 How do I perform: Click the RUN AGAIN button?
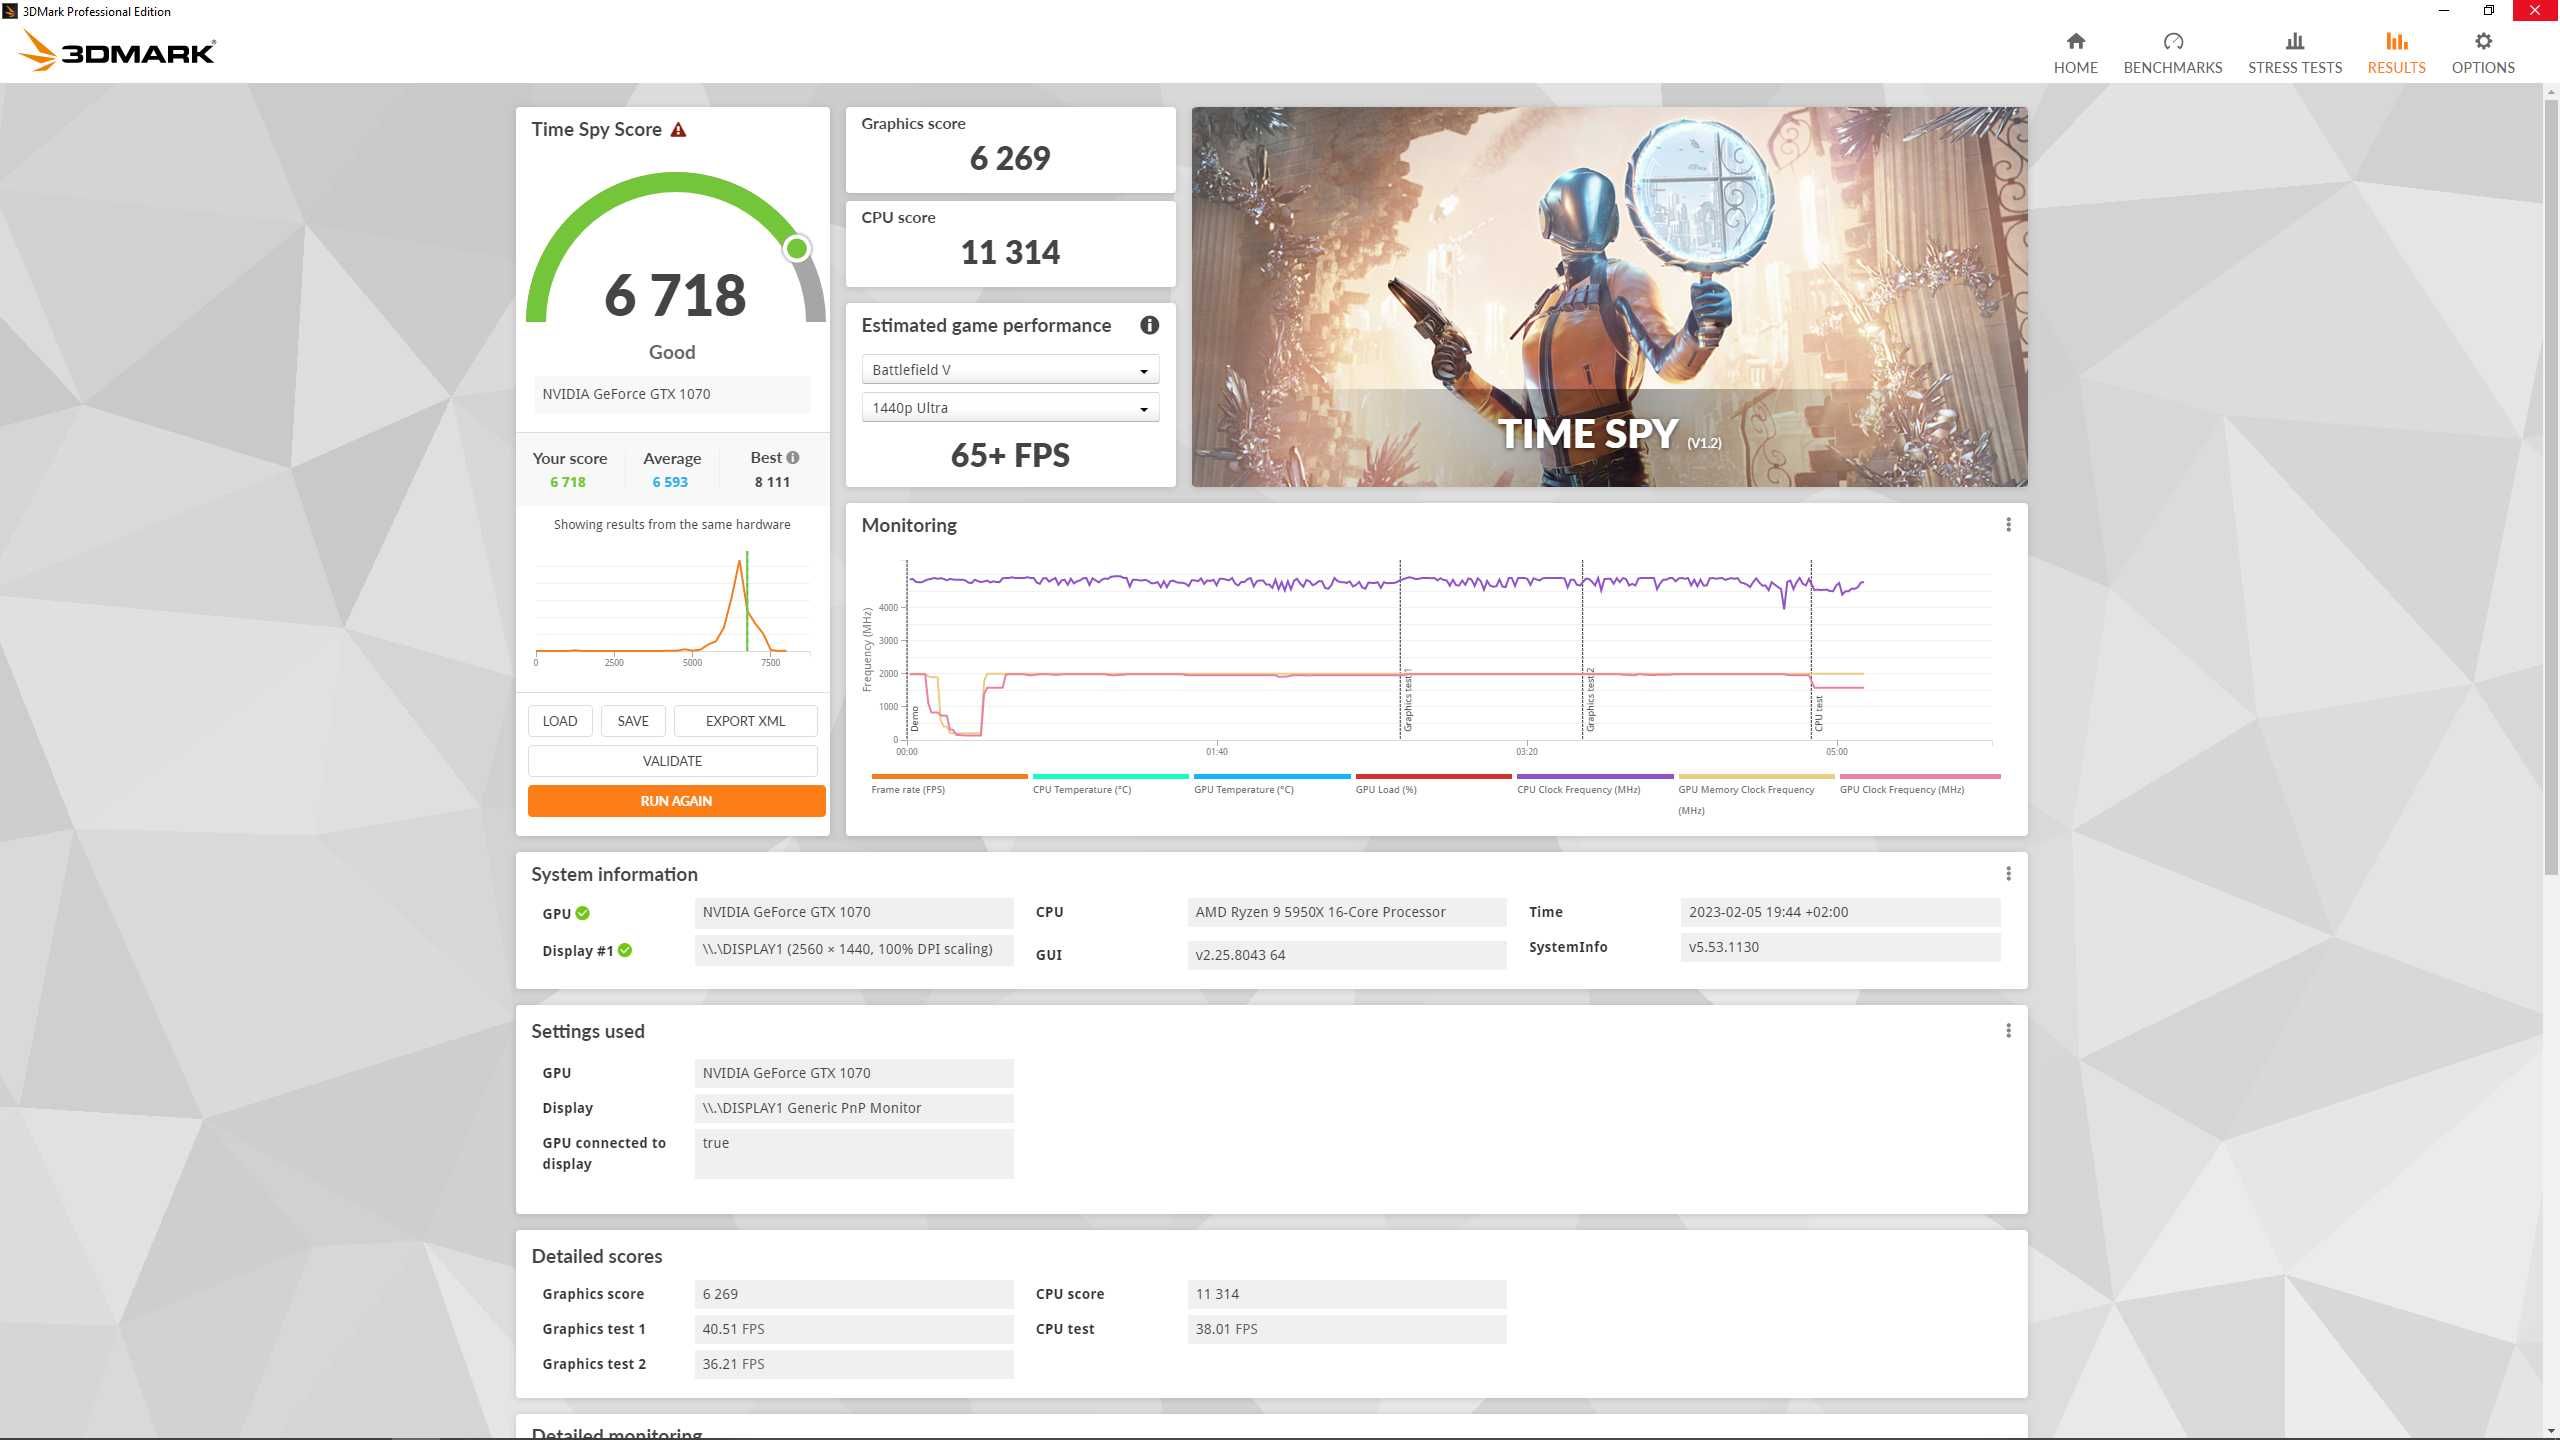(x=675, y=800)
